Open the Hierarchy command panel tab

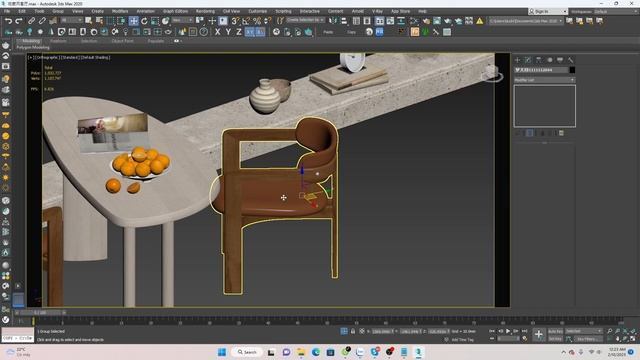538,60
